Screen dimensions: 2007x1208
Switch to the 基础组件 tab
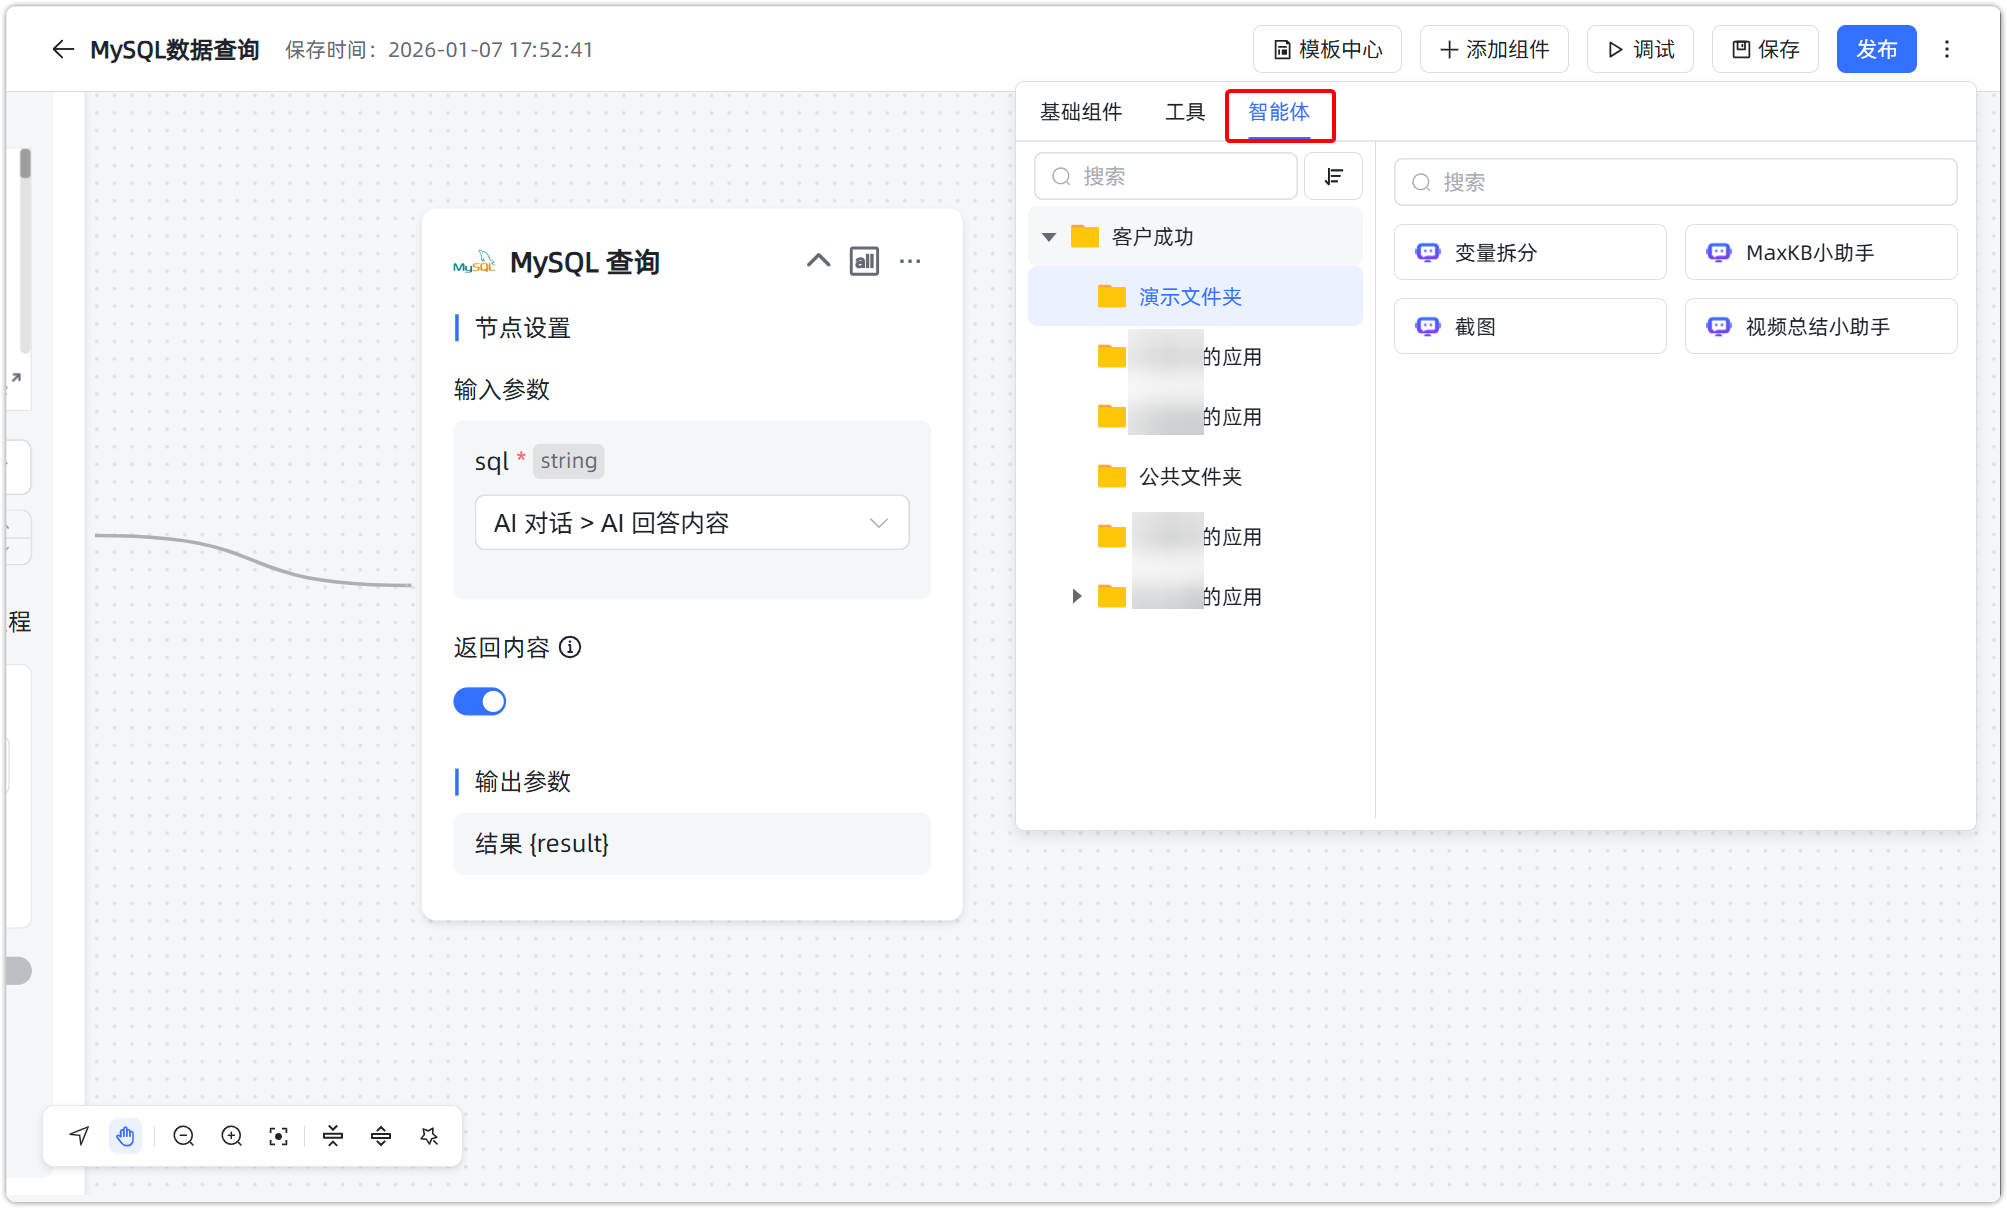pos(1081,112)
